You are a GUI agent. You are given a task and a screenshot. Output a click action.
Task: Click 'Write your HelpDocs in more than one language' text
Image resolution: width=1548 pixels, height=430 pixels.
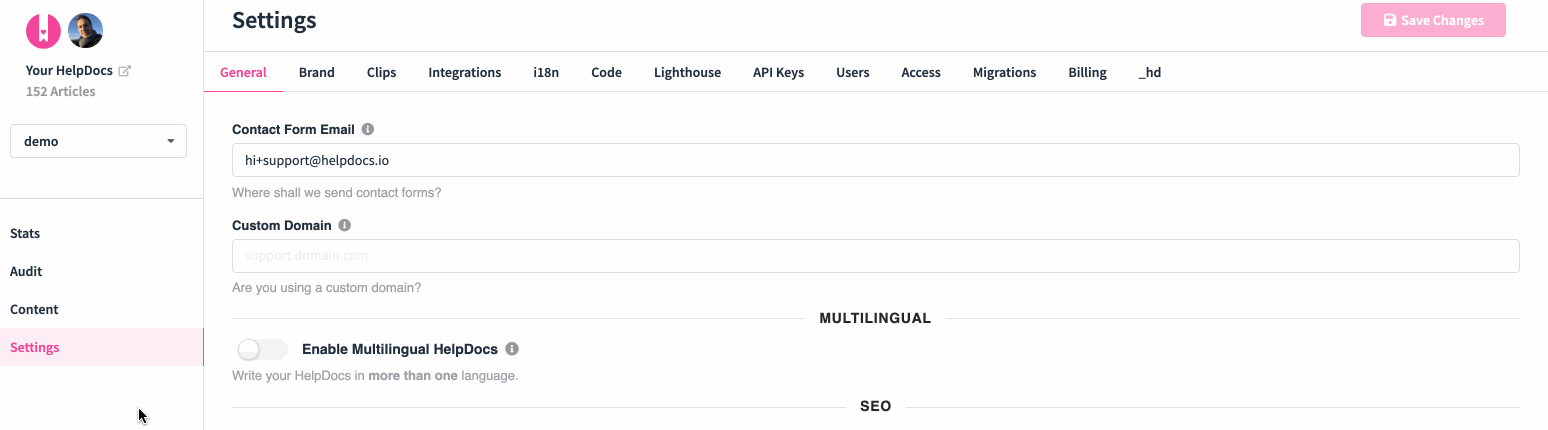pos(375,376)
